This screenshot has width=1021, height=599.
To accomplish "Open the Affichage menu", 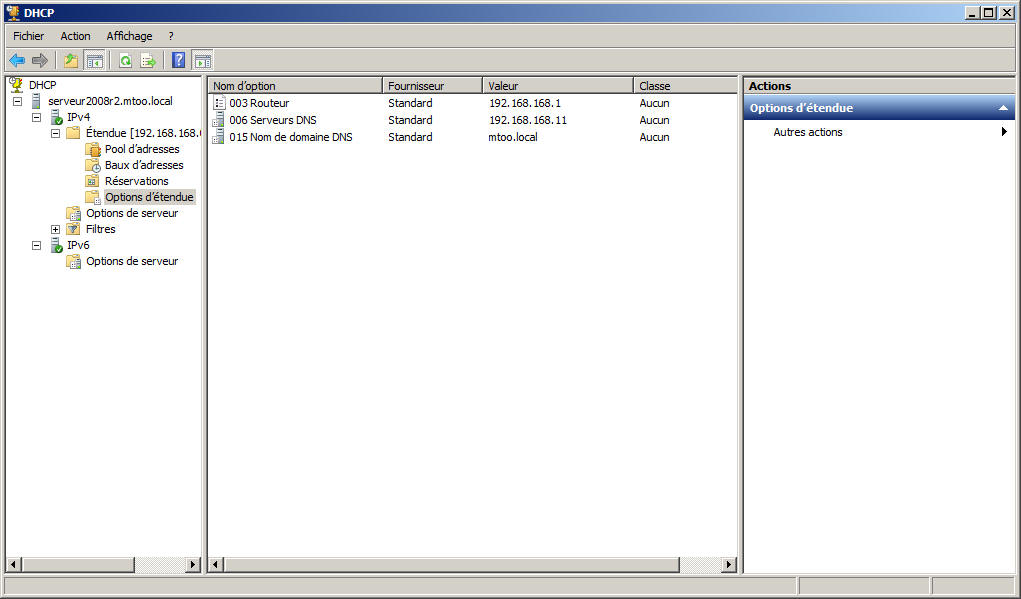I will [x=130, y=36].
